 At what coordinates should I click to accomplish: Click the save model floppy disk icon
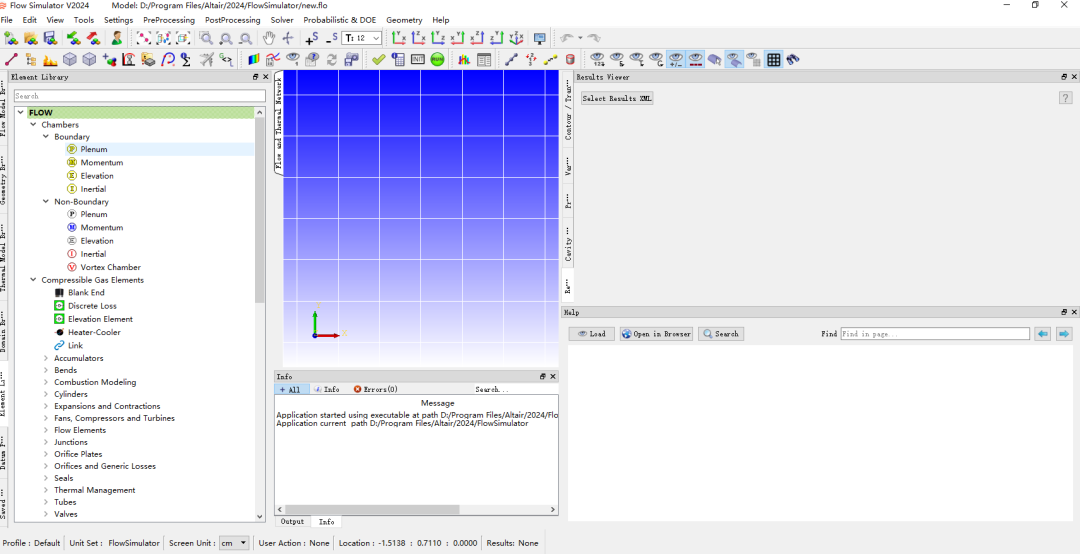50,39
